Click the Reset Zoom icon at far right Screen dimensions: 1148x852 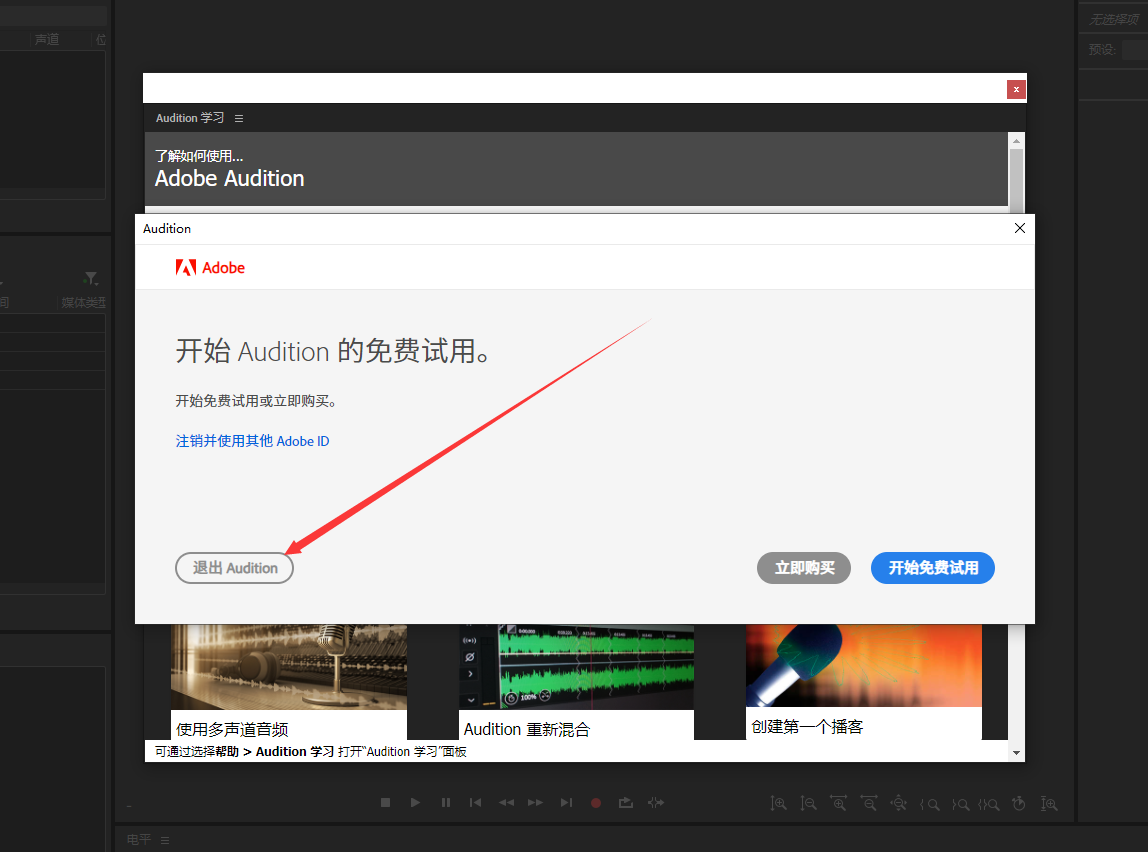tap(1050, 803)
